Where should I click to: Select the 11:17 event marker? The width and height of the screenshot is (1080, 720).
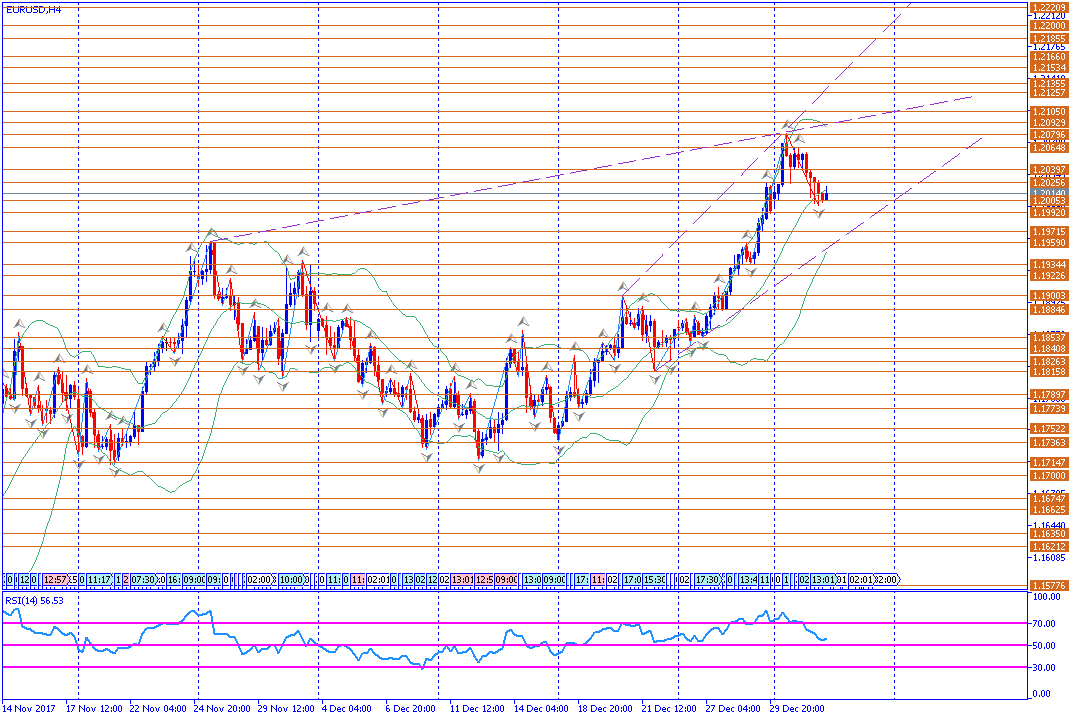coord(99,579)
